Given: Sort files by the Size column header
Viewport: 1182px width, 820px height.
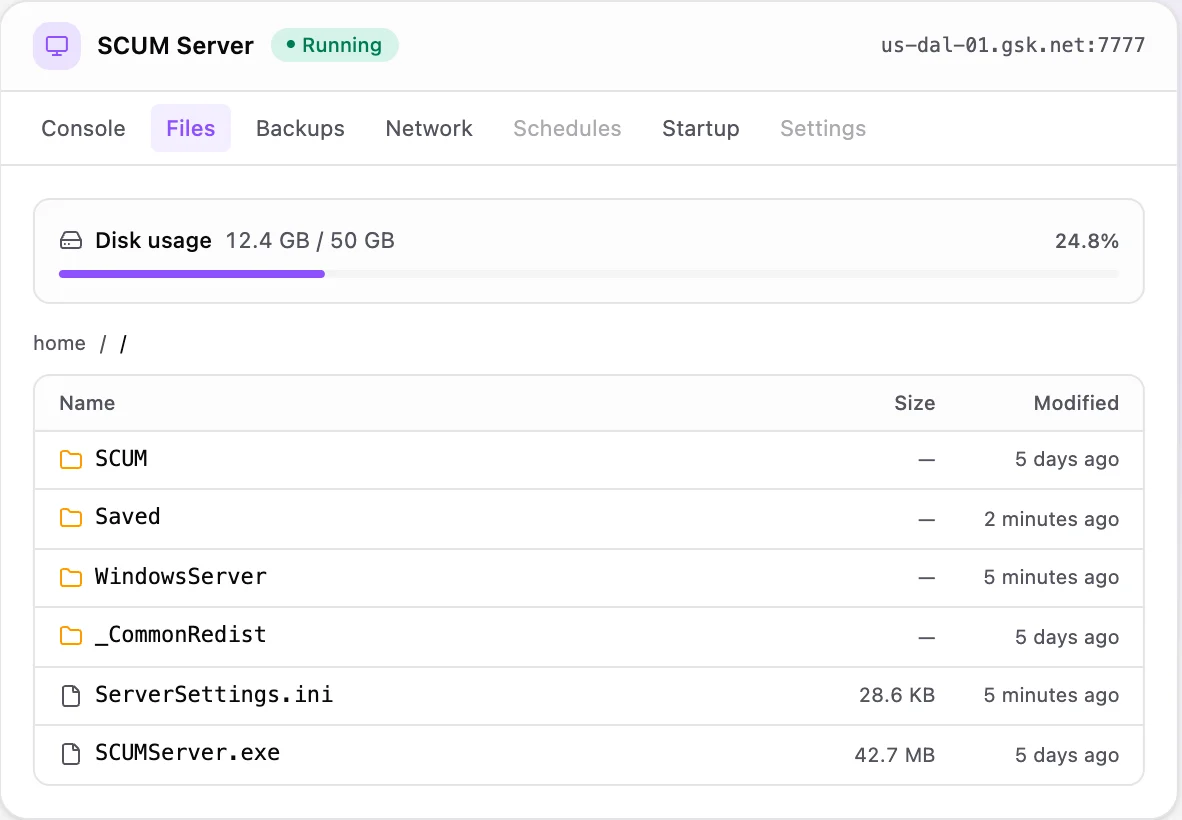Looking at the screenshot, I should click(x=914, y=403).
